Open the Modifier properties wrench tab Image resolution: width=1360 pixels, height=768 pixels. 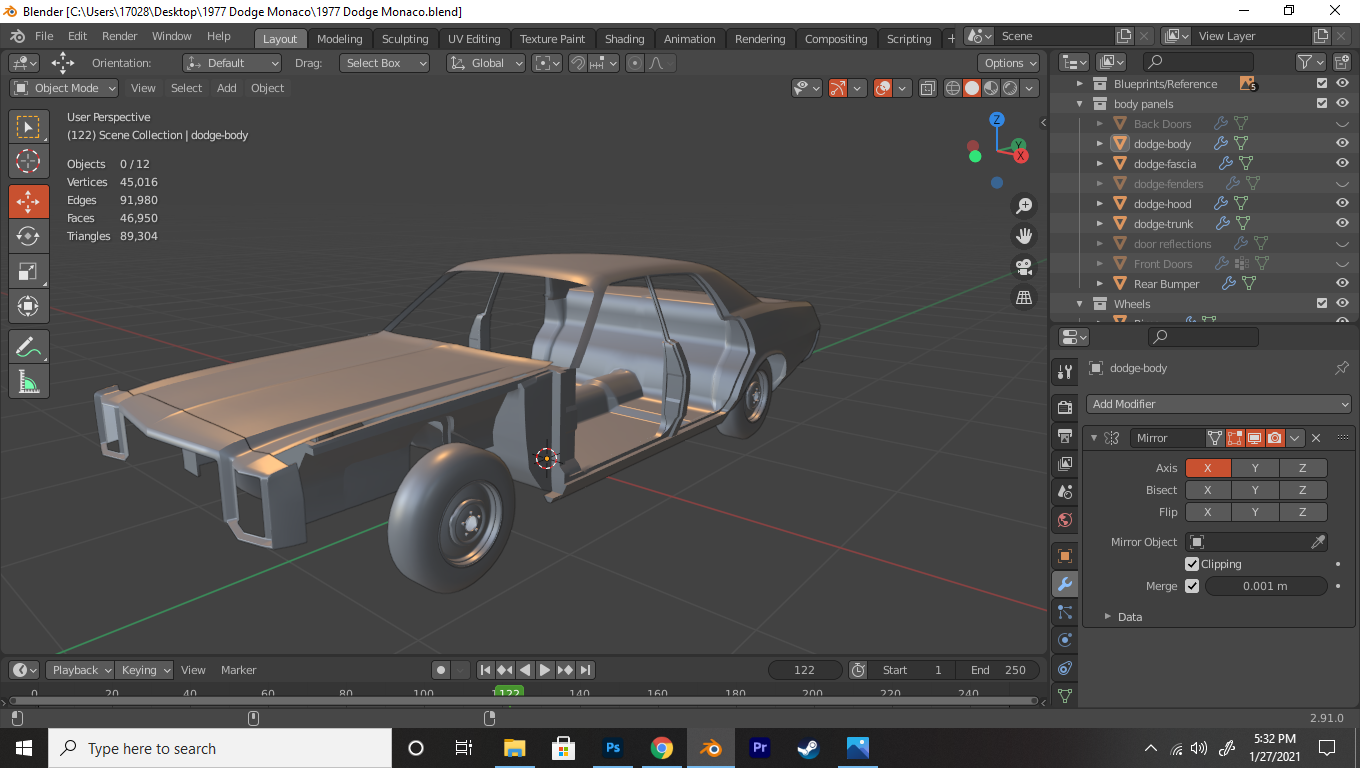pyautogui.click(x=1065, y=584)
